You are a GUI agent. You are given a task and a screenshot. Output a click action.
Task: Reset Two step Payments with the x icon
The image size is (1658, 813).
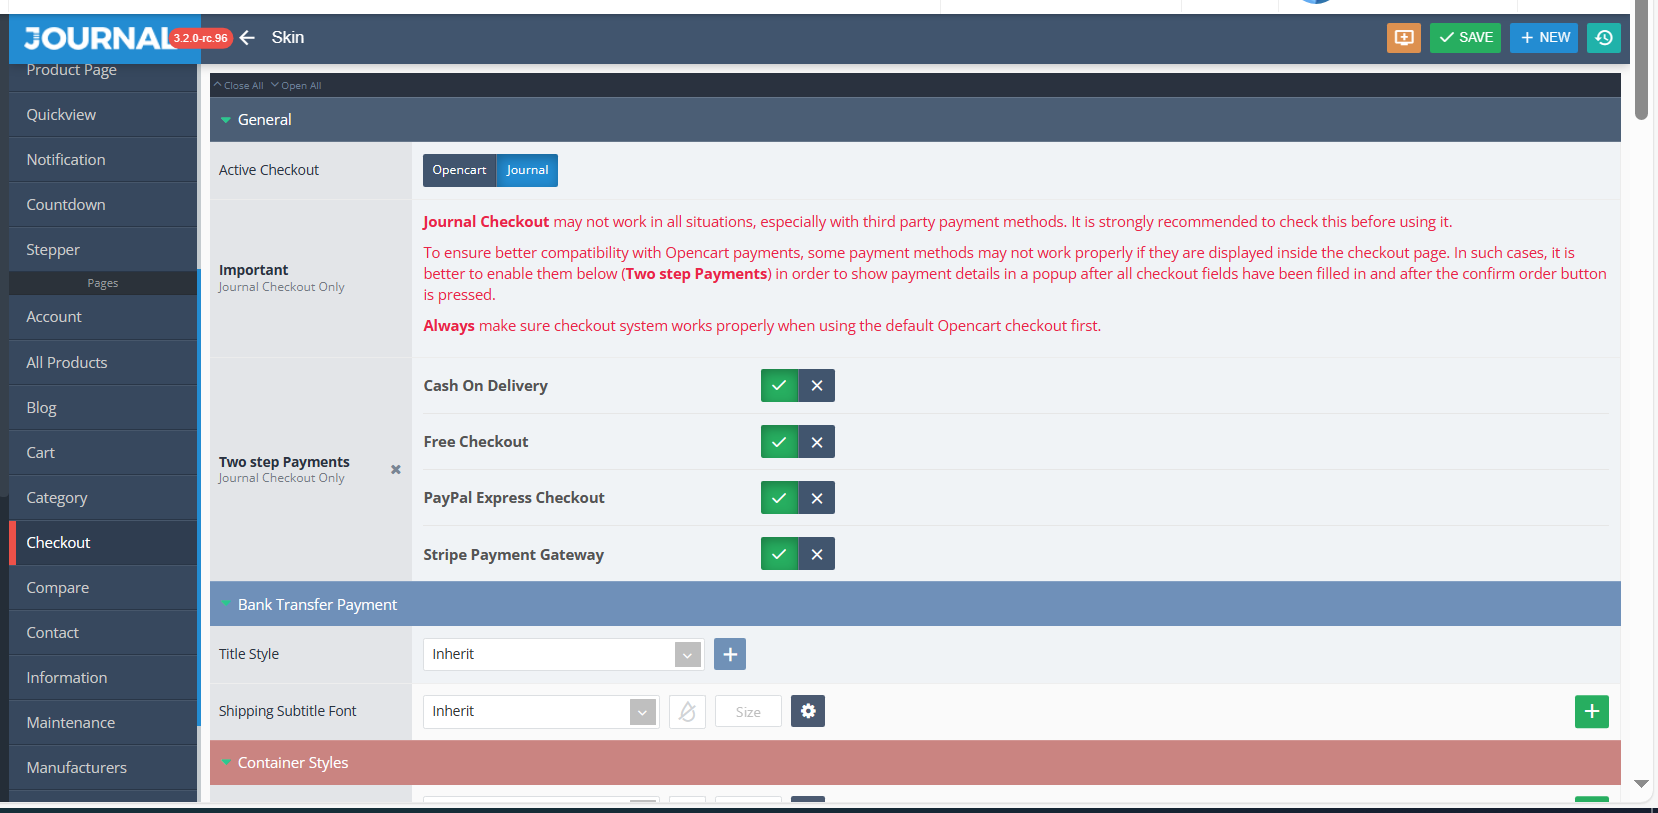click(x=396, y=469)
